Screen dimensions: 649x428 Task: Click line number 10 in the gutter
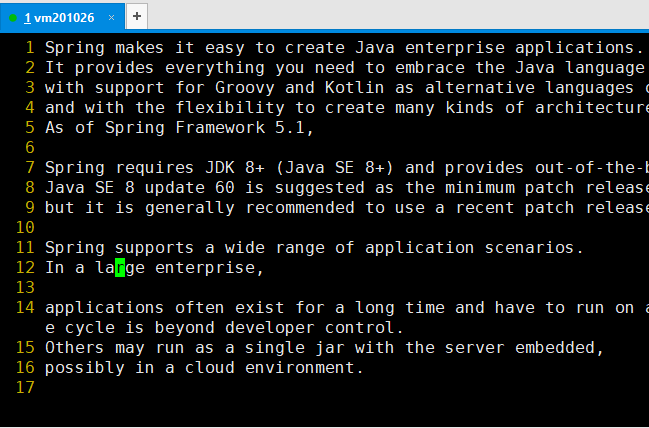25,227
